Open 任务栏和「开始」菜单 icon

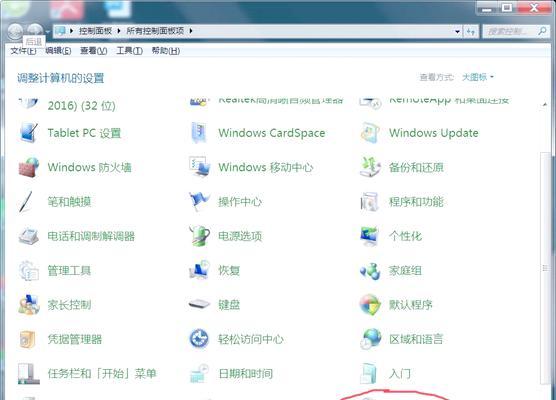click(28, 373)
